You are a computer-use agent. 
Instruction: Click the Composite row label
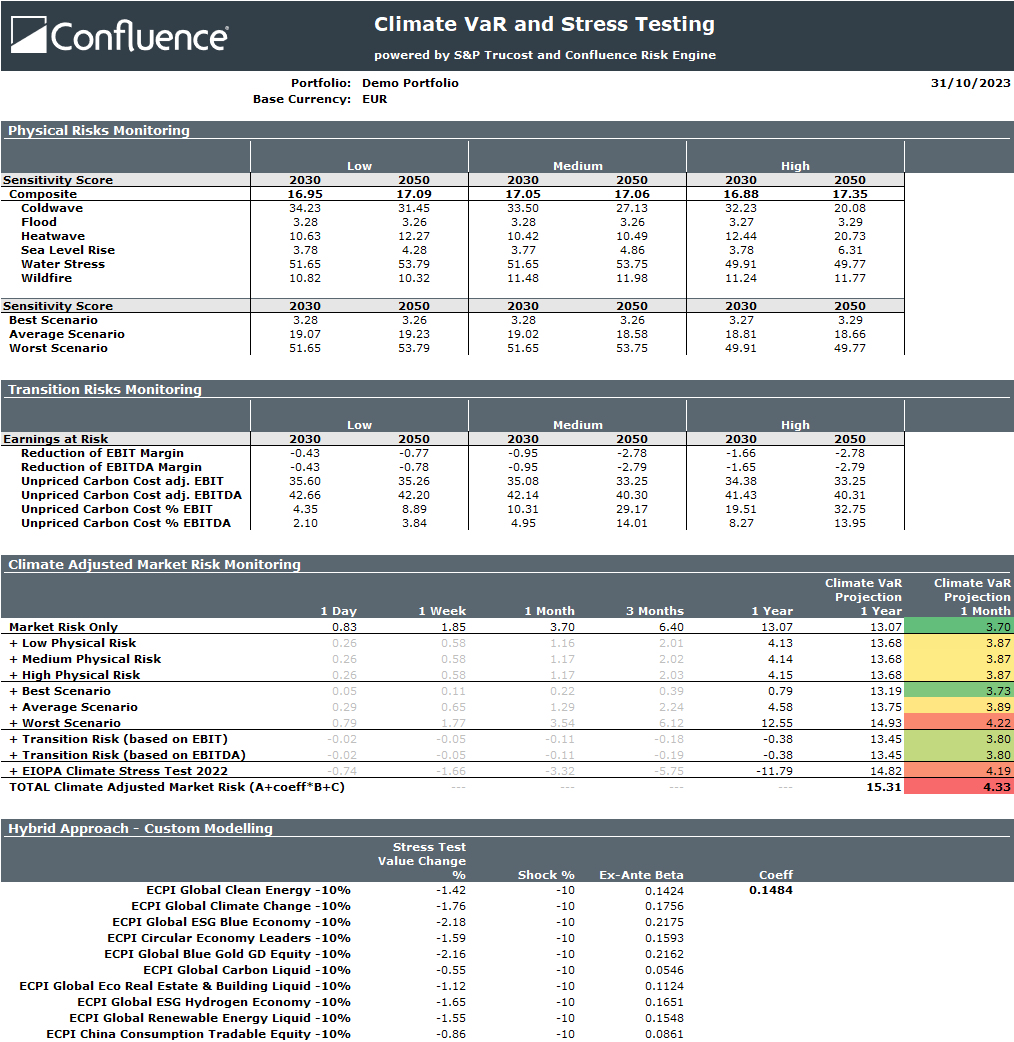(x=43, y=194)
